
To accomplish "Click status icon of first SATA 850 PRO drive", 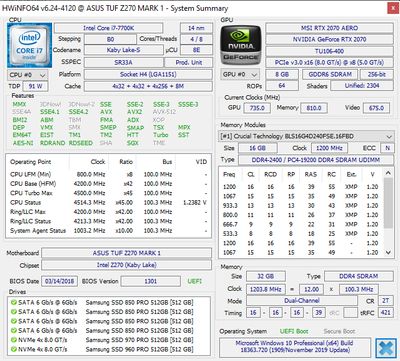I will 13,302.
